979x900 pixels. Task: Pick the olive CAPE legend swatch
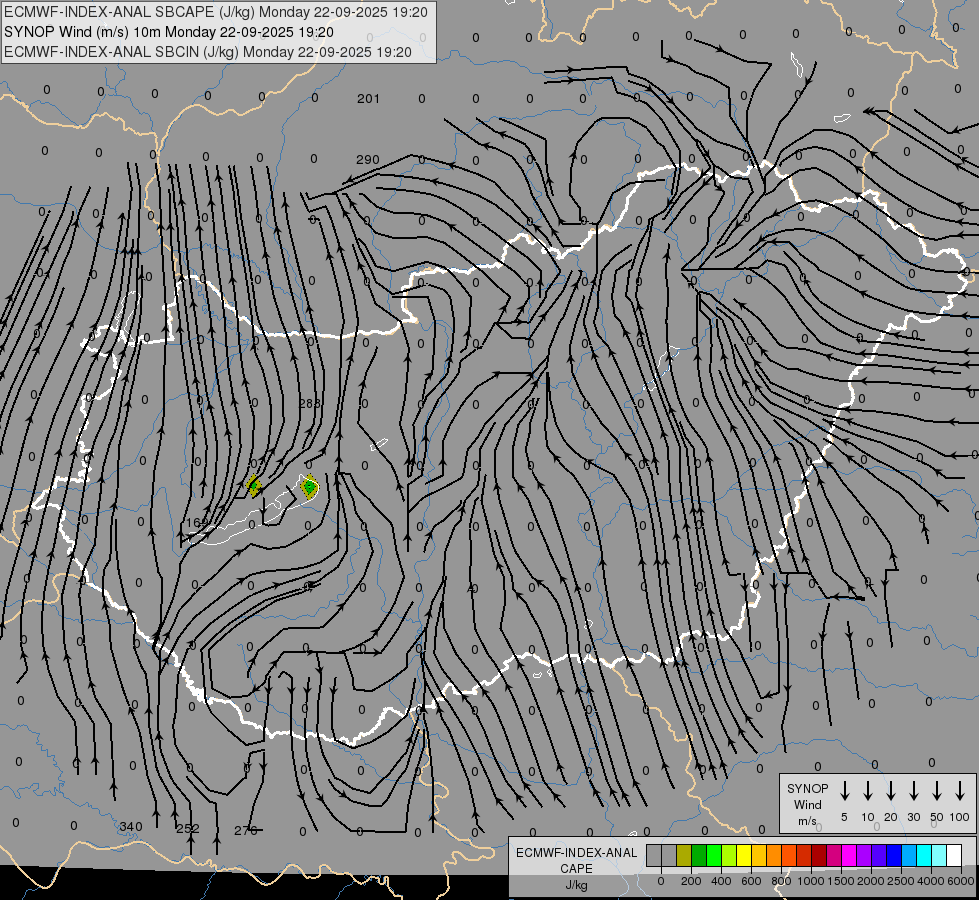pyautogui.click(x=684, y=855)
